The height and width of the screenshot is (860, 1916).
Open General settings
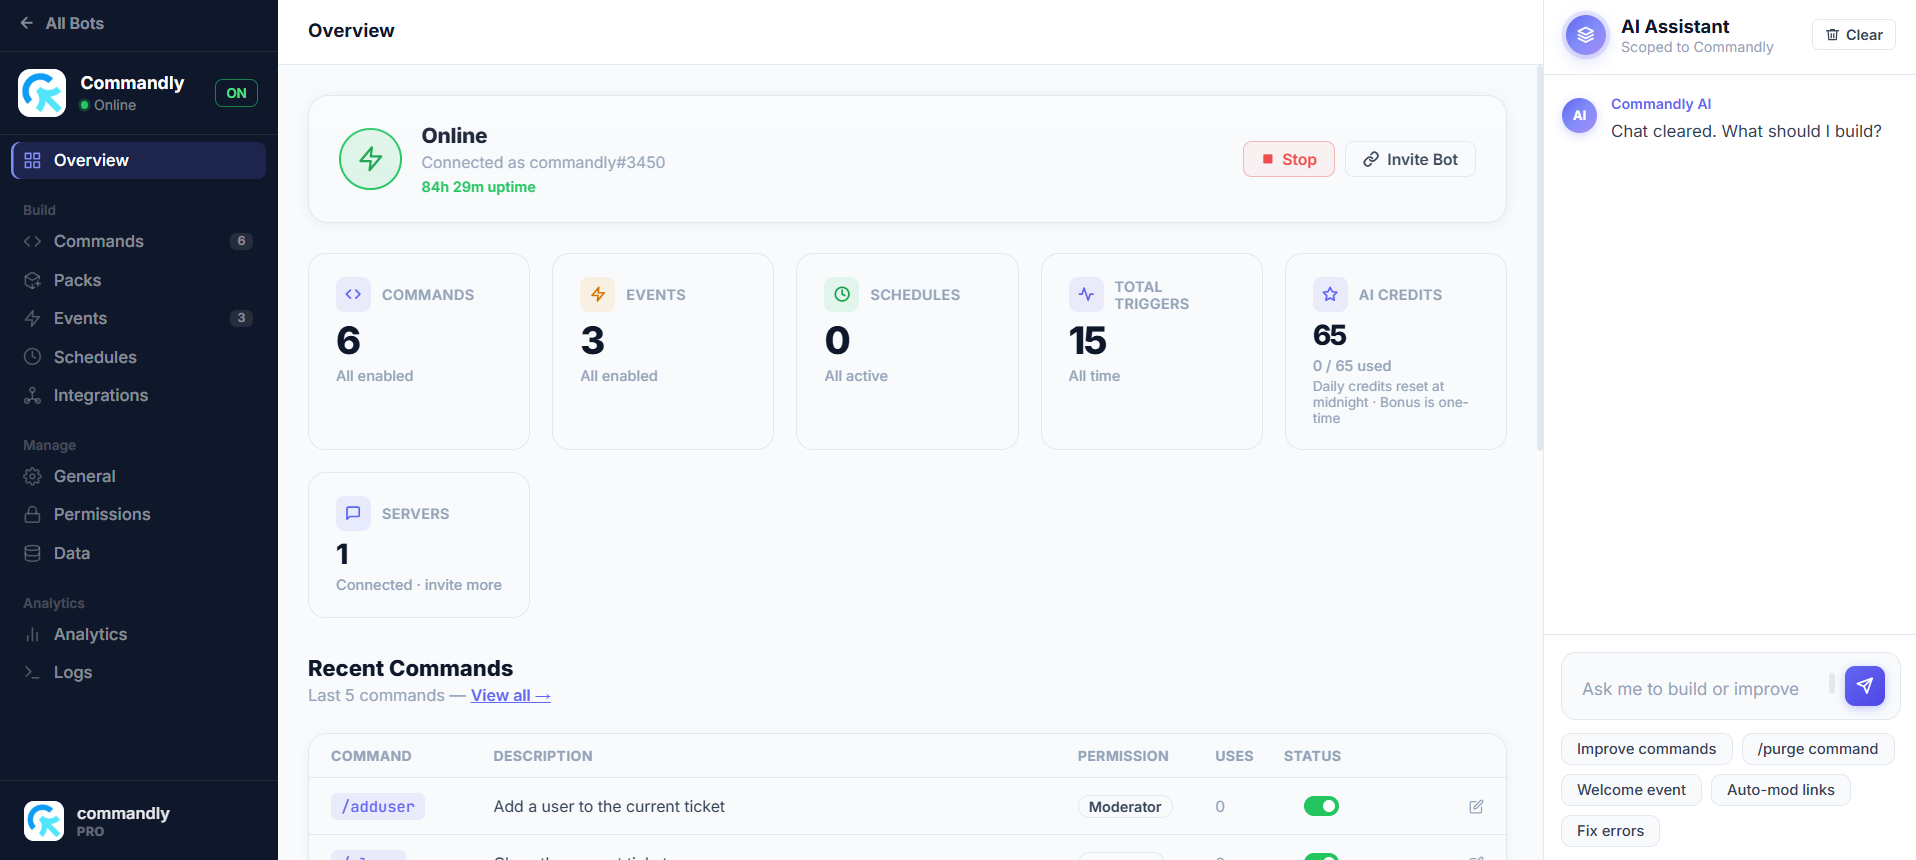(x=139, y=476)
